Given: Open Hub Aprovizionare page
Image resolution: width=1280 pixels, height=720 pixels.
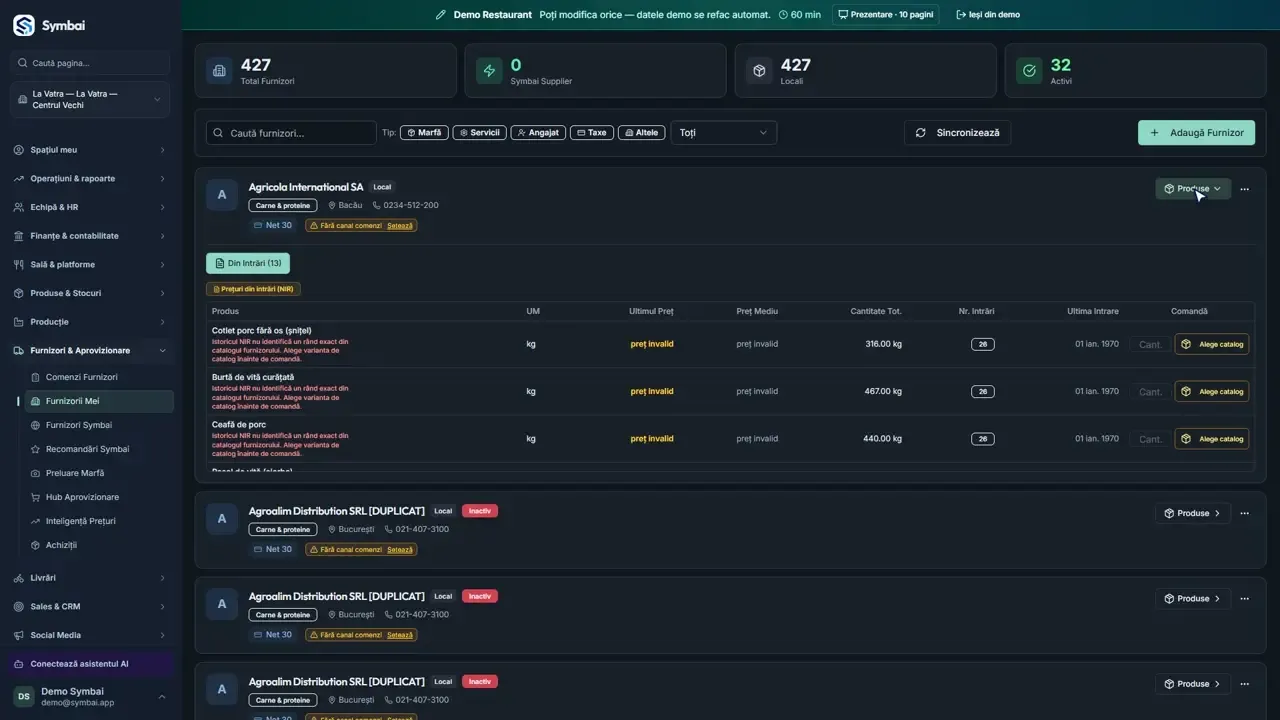Looking at the screenshot, I should pyautogui.click(x=98, y=497).
